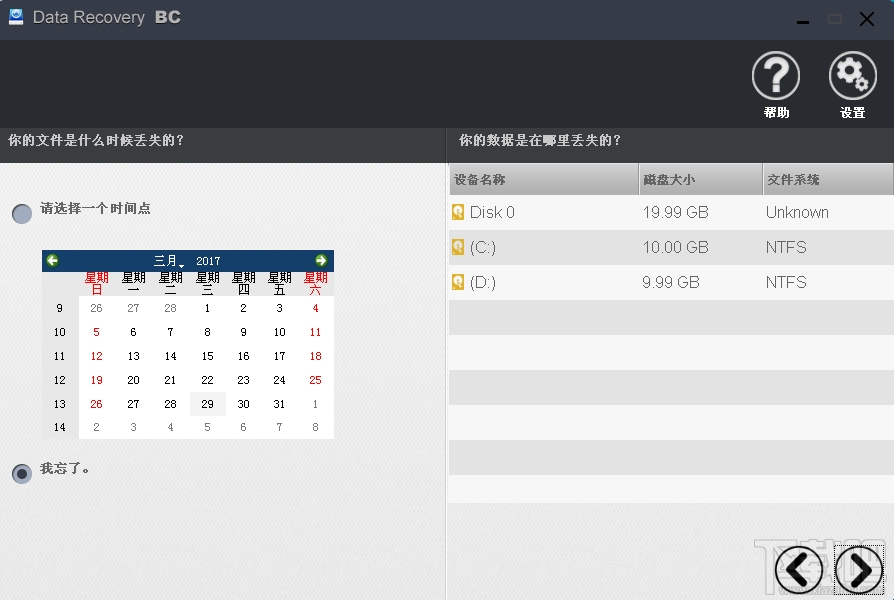Image resolution: width=894 pixels, height=600 pixels.
Task: Click the 19.99 GB size cell
Action: (x=676, y=212)
